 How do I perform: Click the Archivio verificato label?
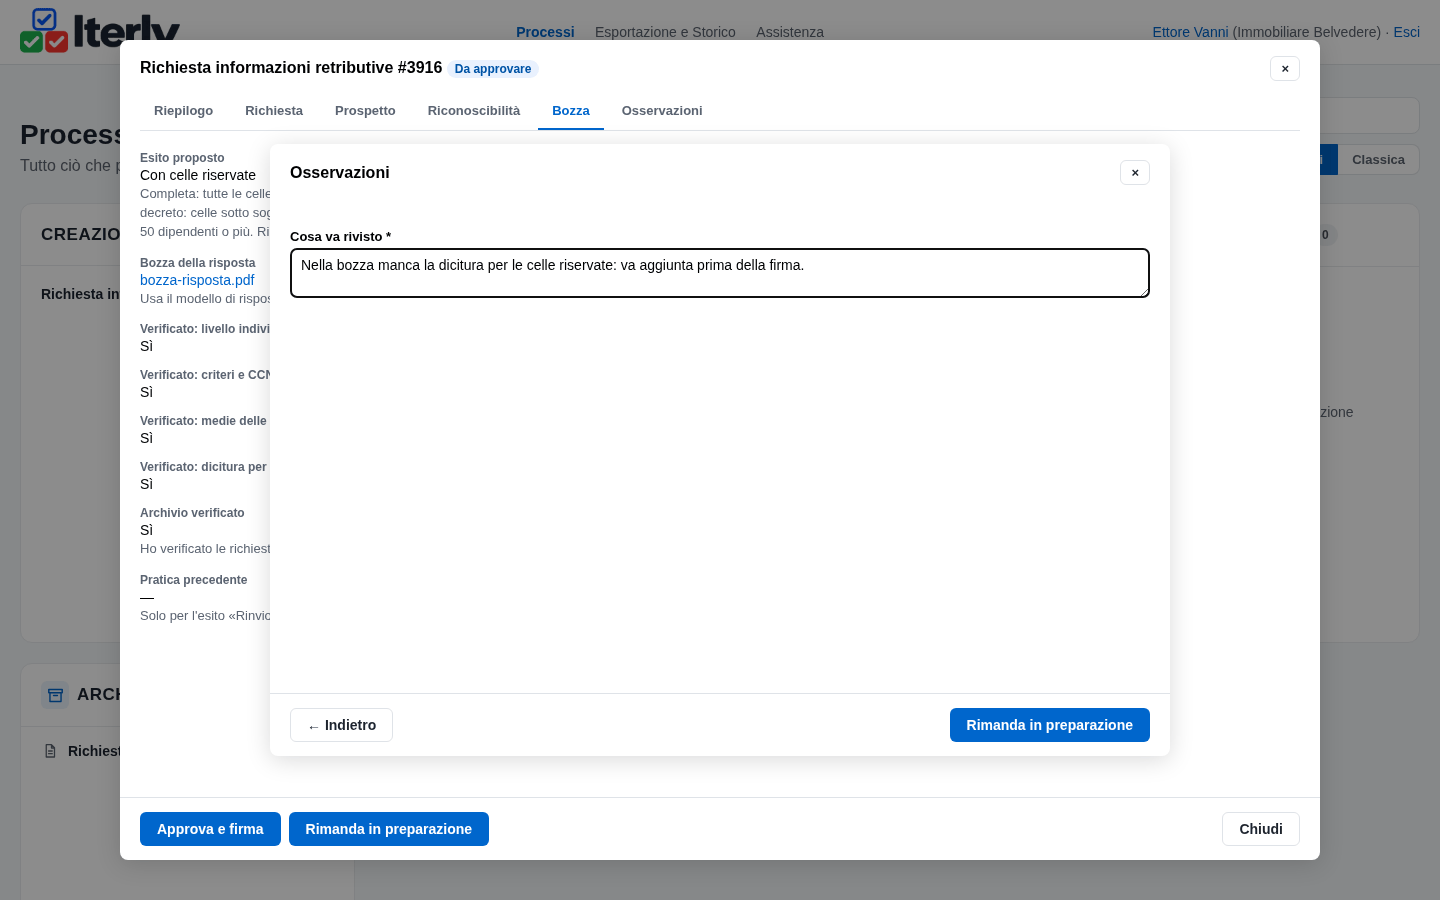click(x=192, y=513)
